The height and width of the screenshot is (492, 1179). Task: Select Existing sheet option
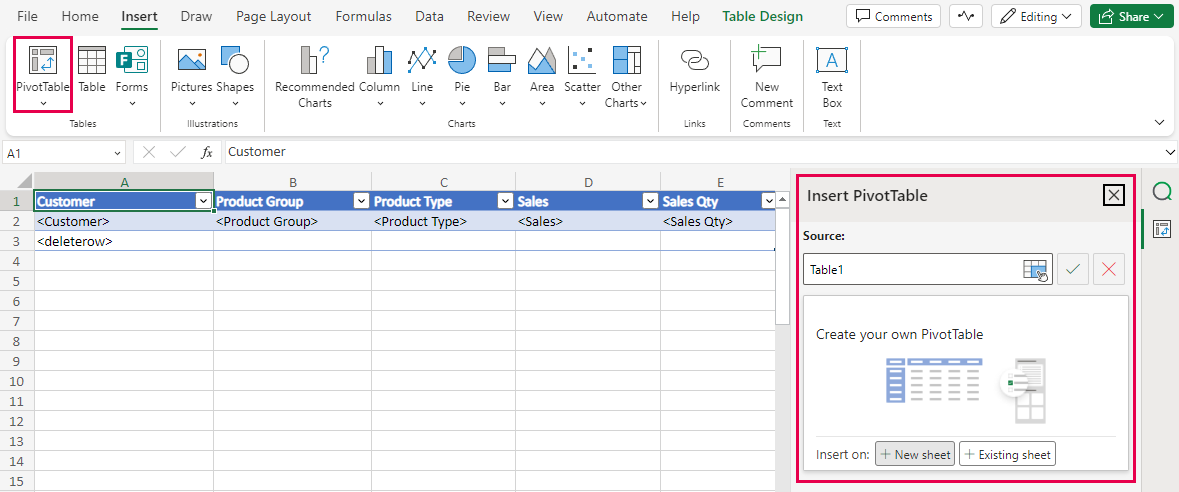pyautogui.click(x=1007, y=454)
